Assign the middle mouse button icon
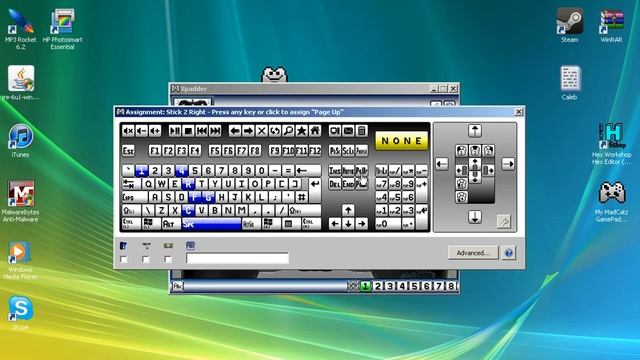Screen dimensions: 640x360 [475, 151]
